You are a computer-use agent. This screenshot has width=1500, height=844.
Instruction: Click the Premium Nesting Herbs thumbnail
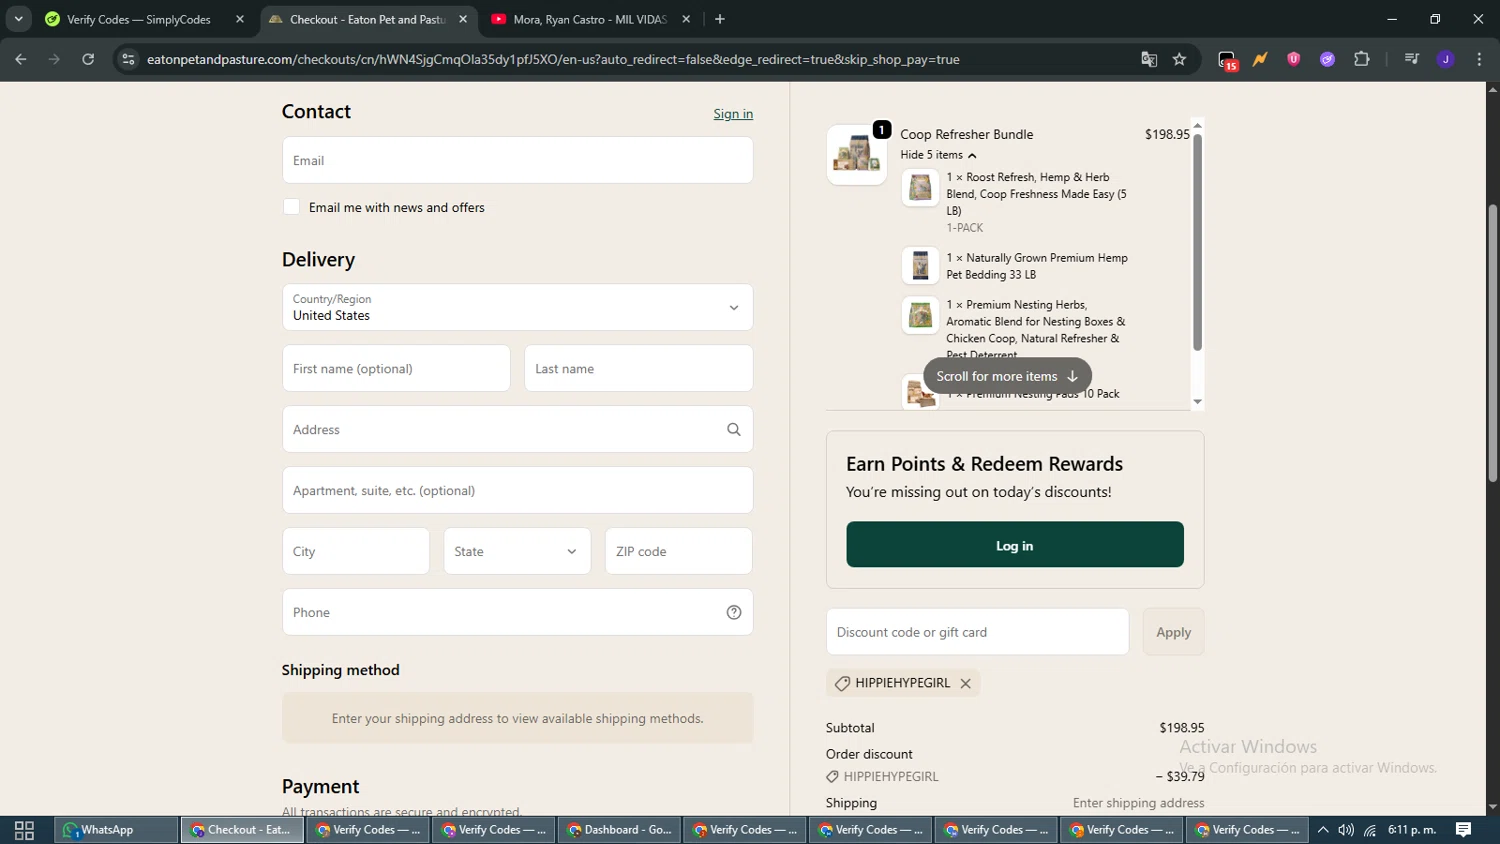[920, 316]
